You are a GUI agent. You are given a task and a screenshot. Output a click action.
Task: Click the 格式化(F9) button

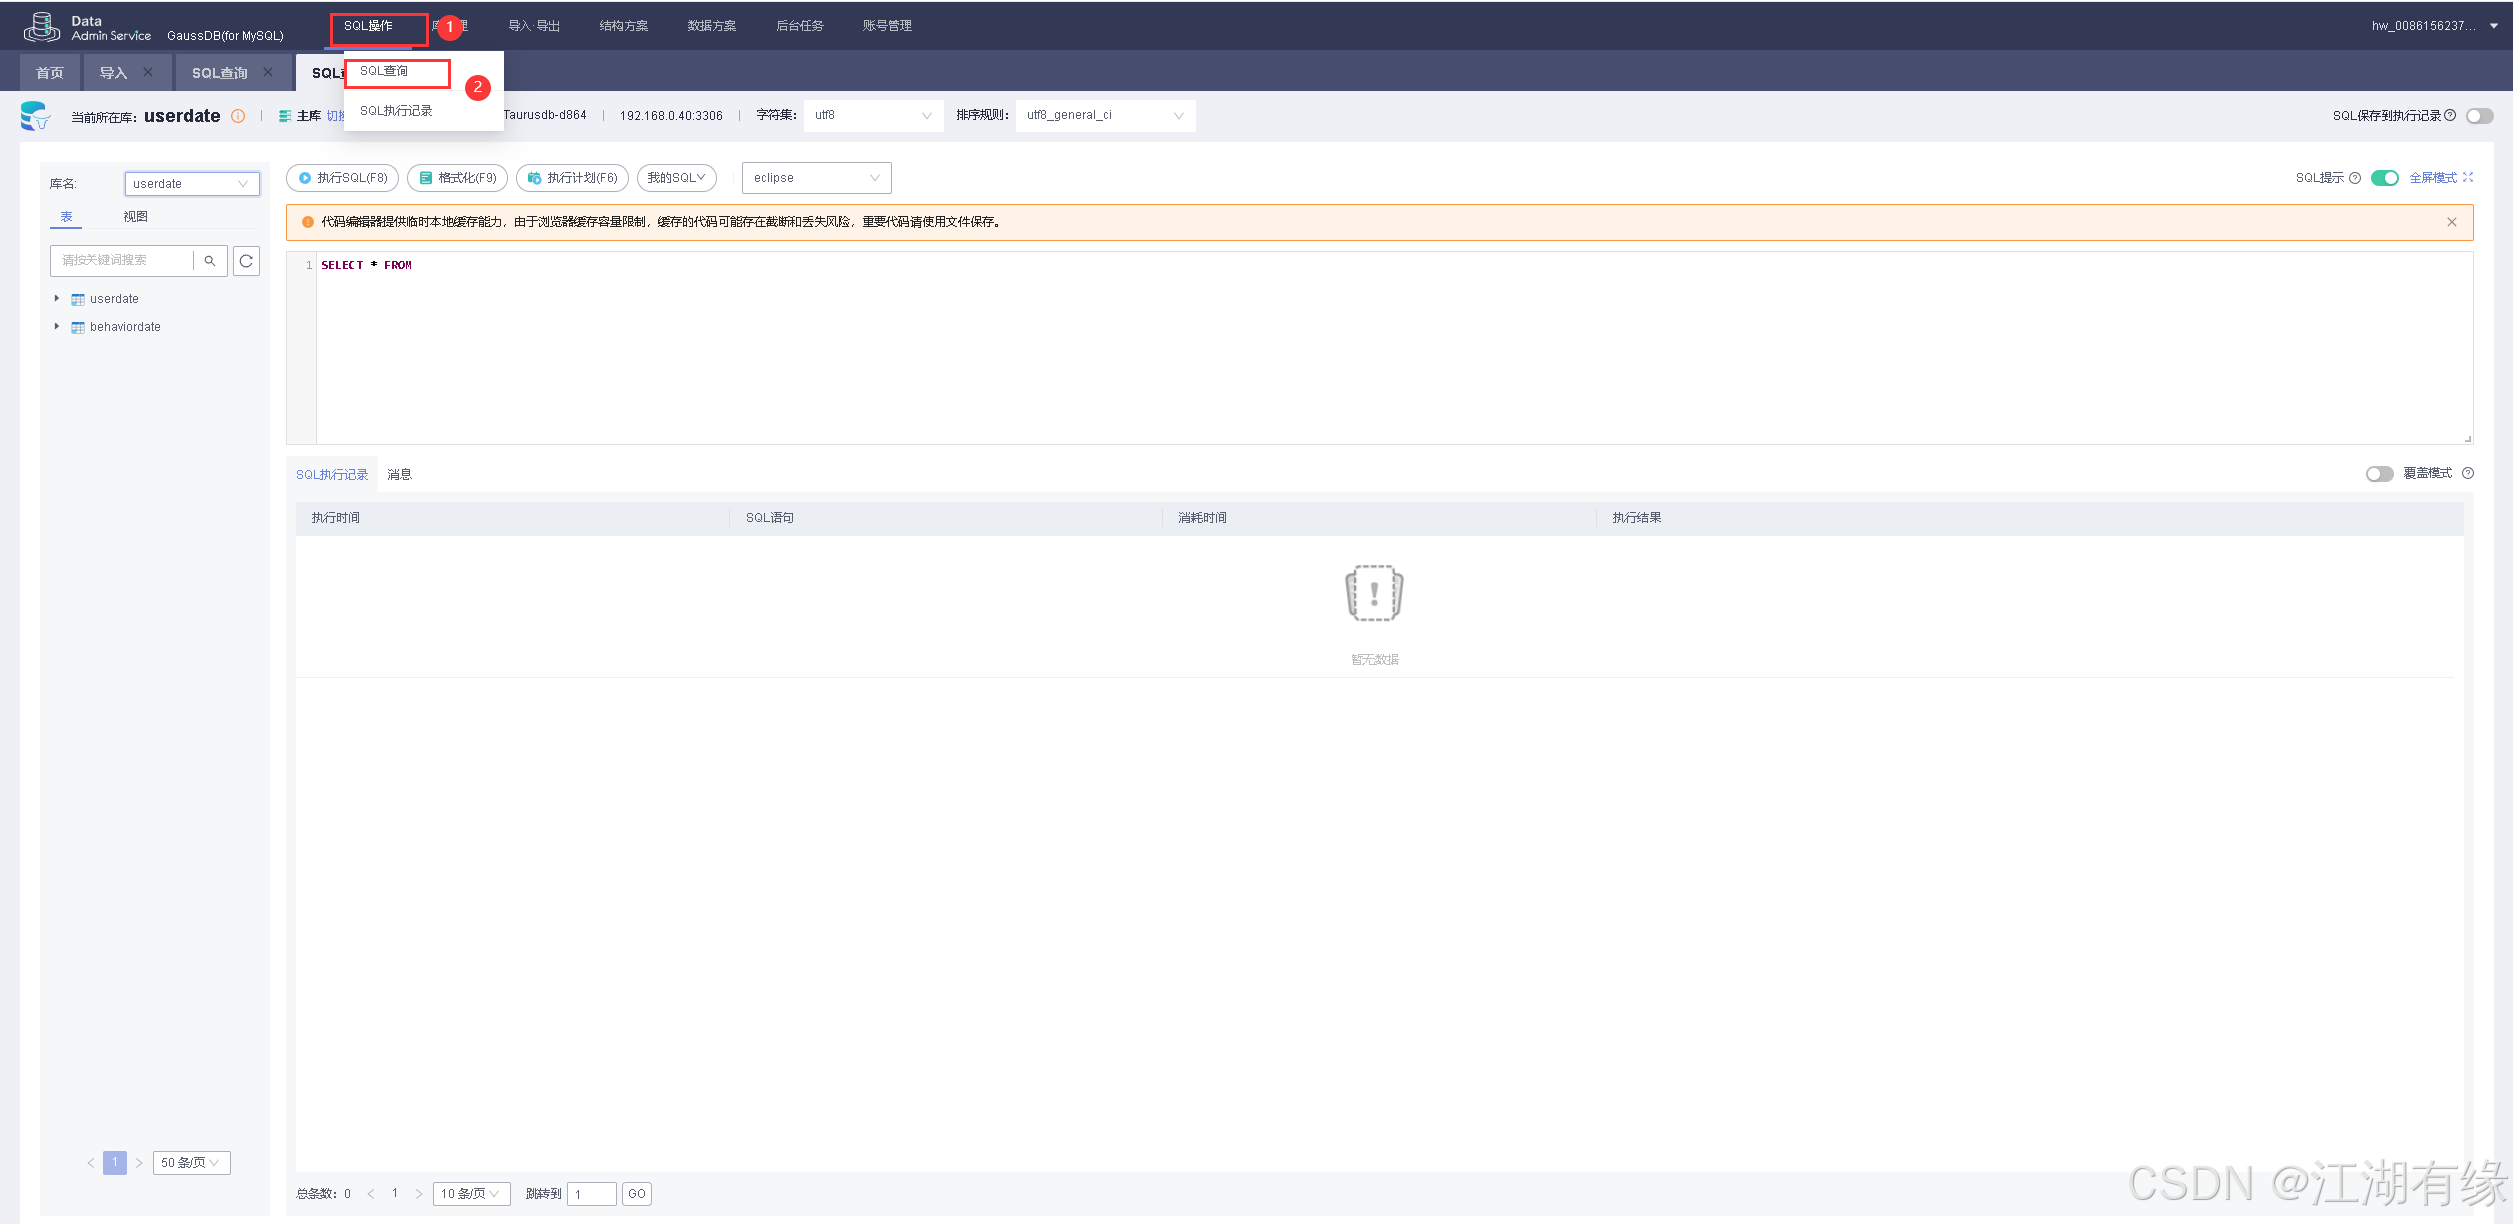coord(458,178)
